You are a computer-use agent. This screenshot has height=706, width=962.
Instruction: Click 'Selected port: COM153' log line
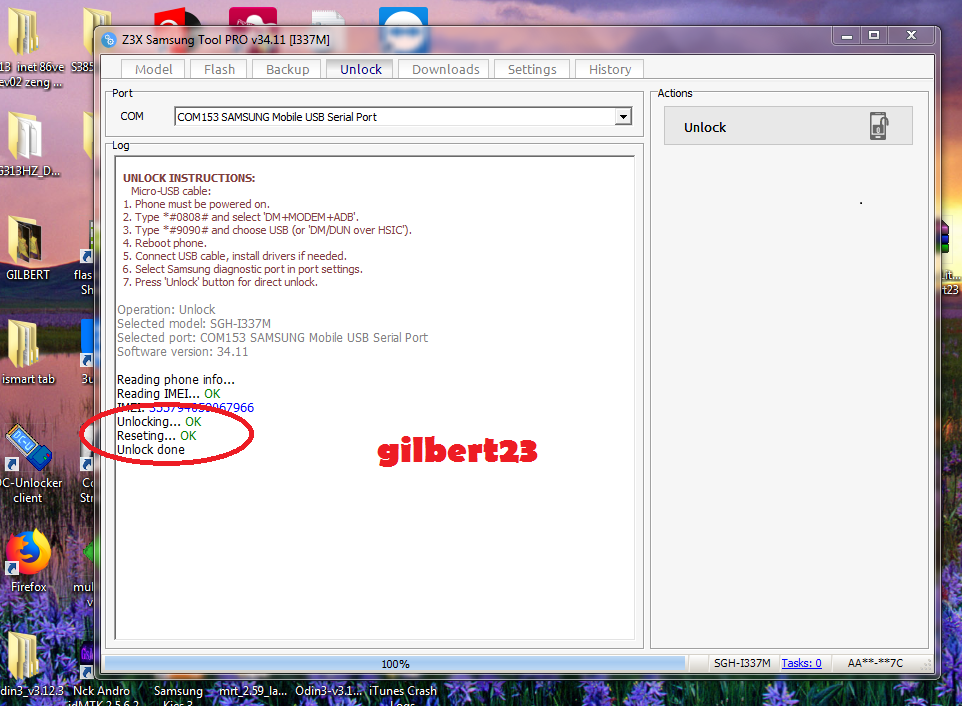pos(272,338)
